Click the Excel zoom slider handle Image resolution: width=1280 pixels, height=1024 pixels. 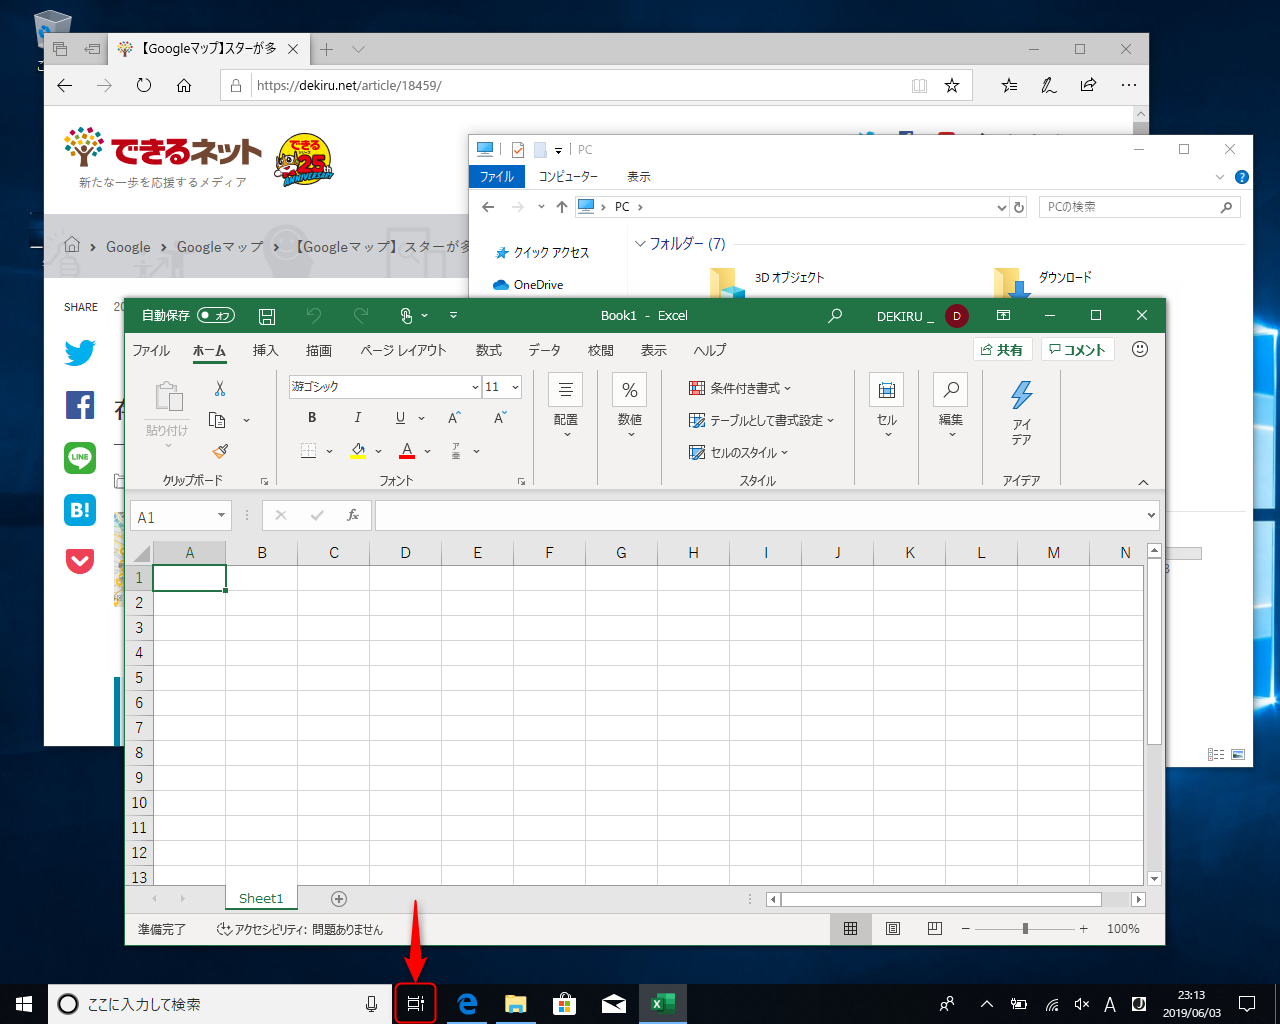1025,929
